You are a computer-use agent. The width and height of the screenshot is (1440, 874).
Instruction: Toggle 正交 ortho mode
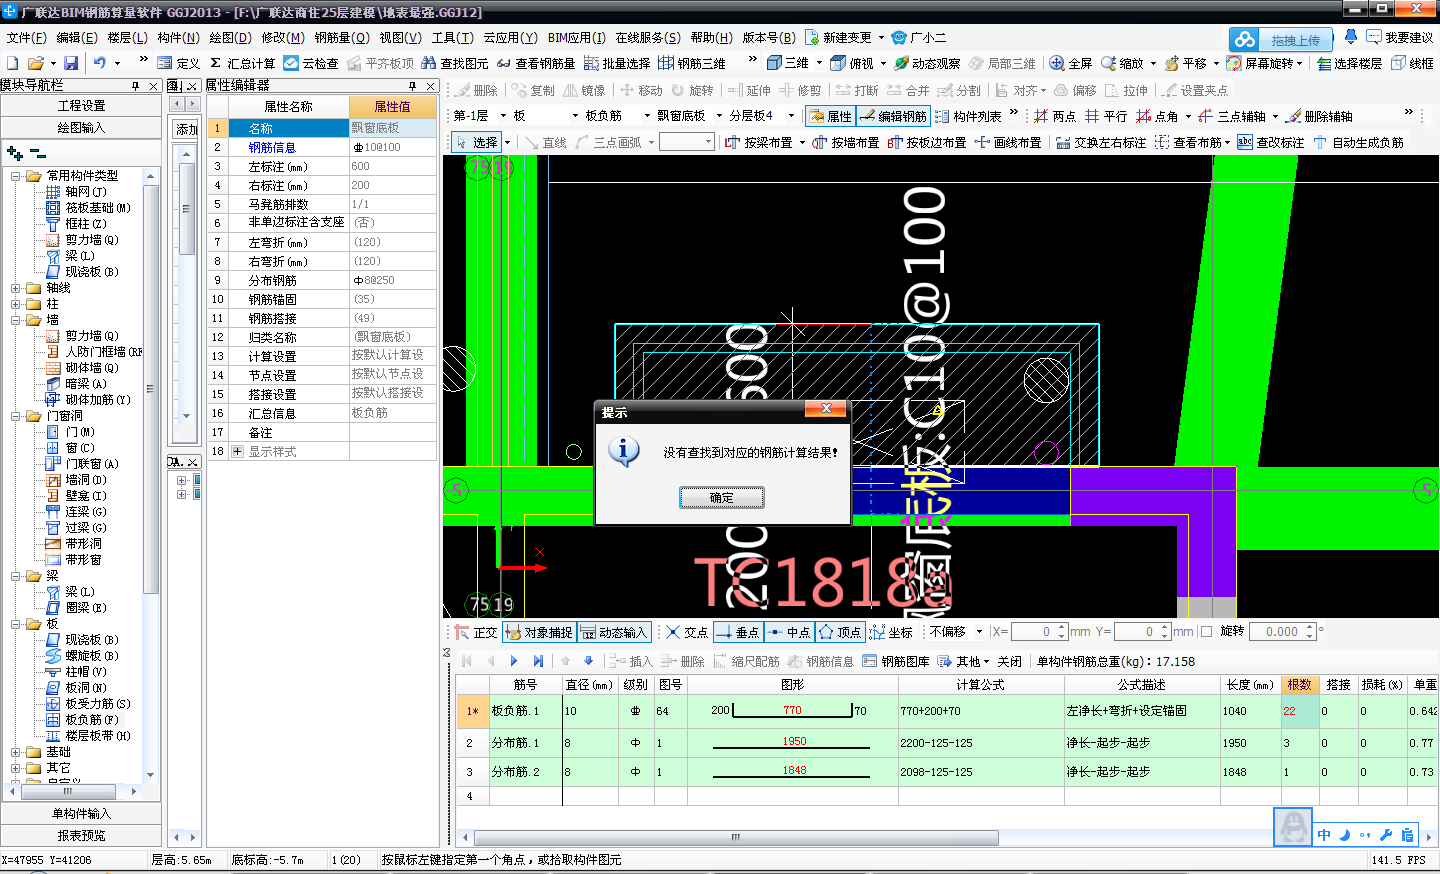point(476,632)
